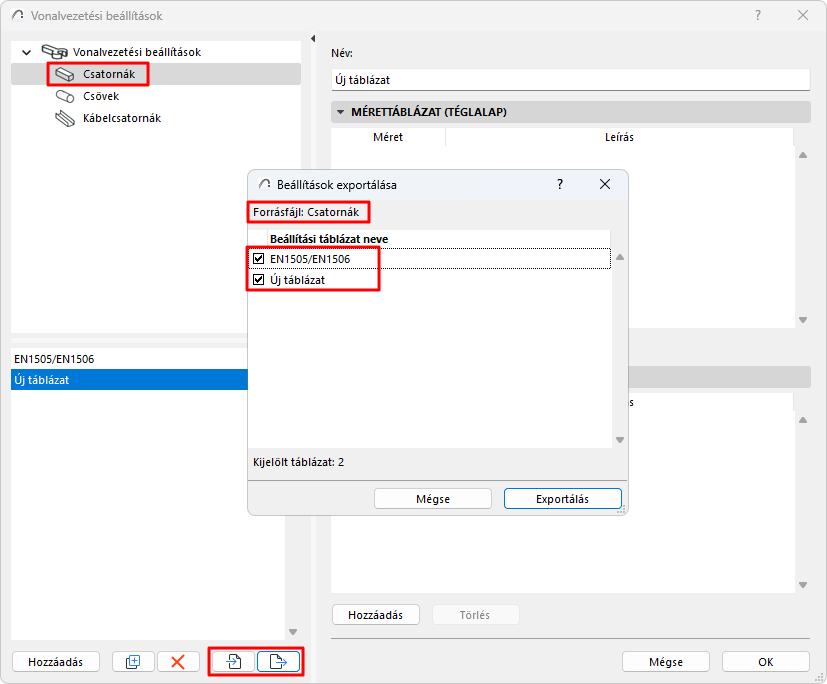Cancel the export dialog with Mégse
This screenshot has height=684, width=827.
coord(432,499)
